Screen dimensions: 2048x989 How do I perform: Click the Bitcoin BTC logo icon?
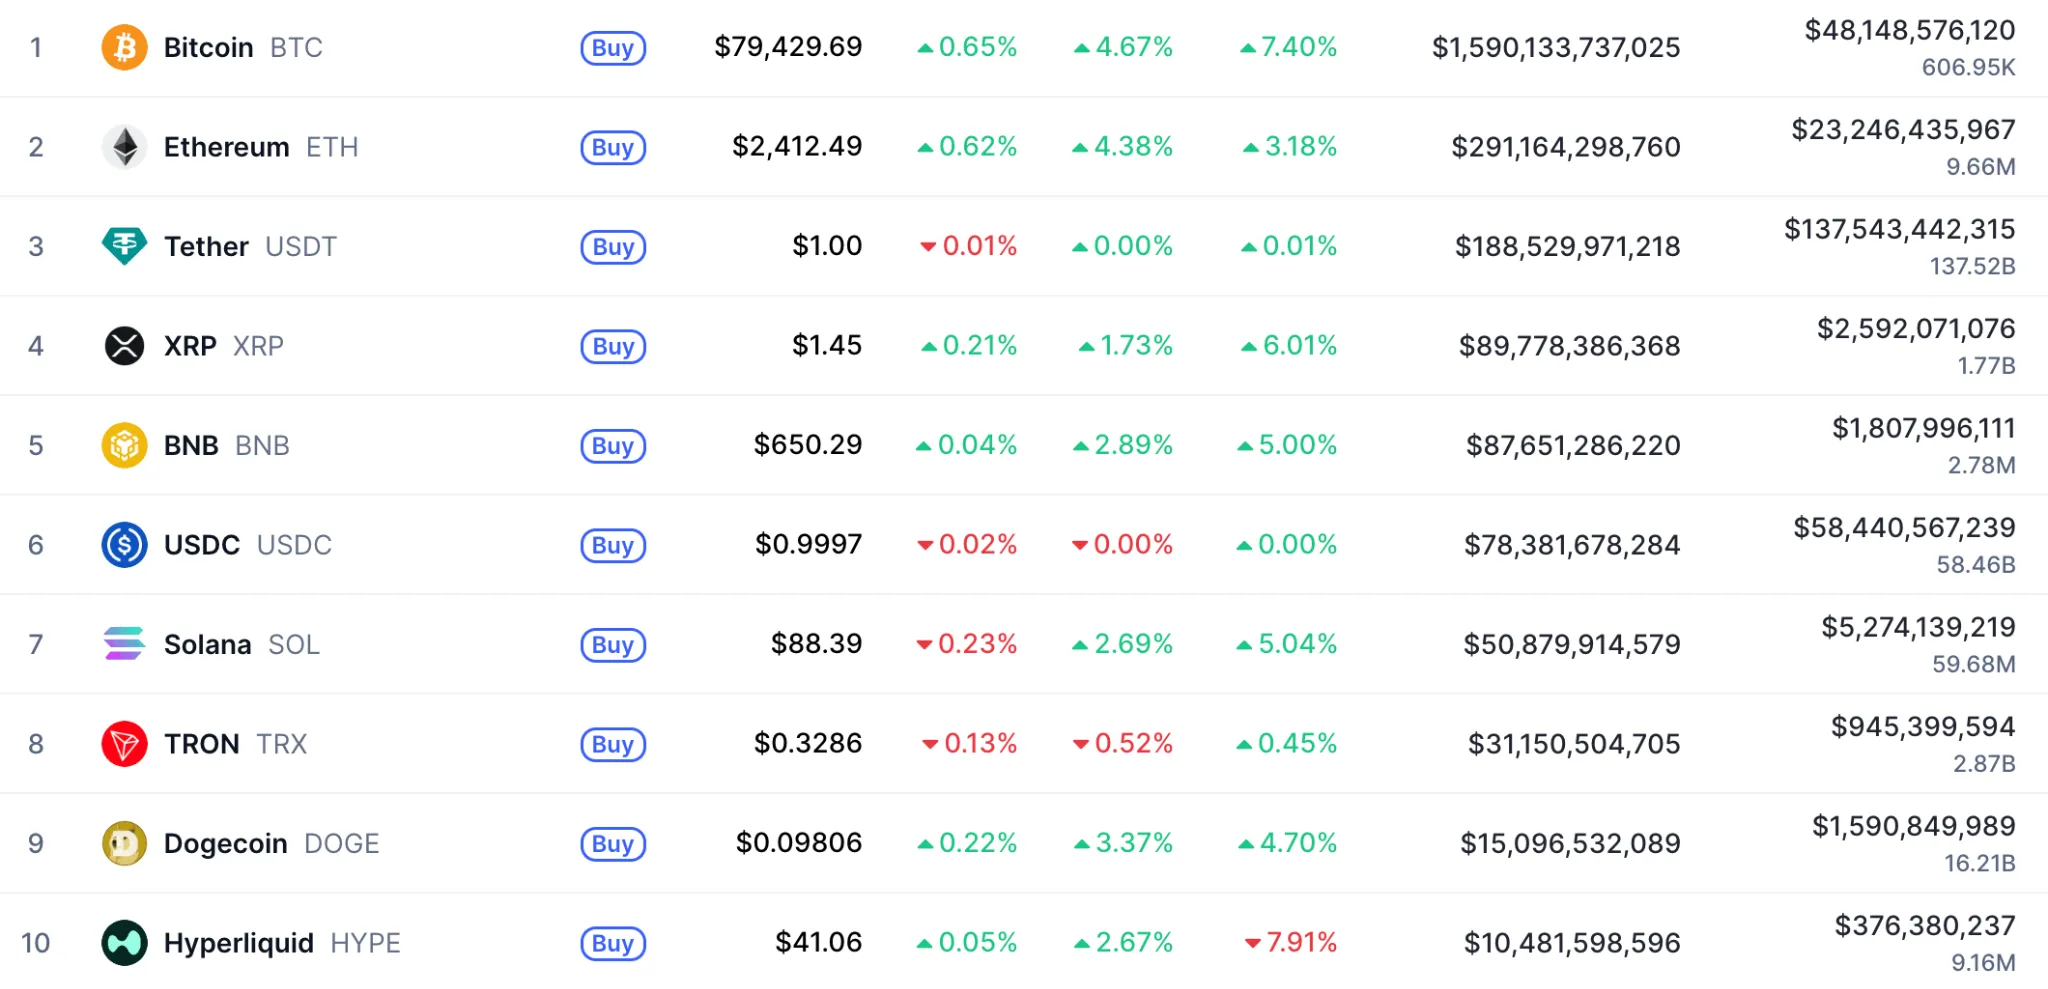pos(124,46)
